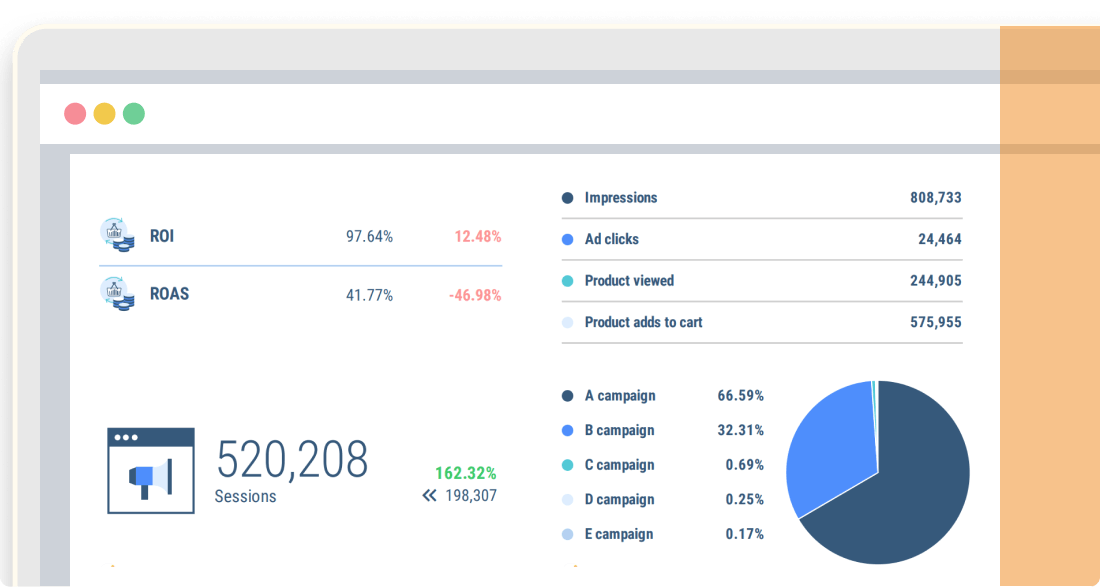Click the red window close dot
This screenshot has height=587, width=1100.
point(75,113)
